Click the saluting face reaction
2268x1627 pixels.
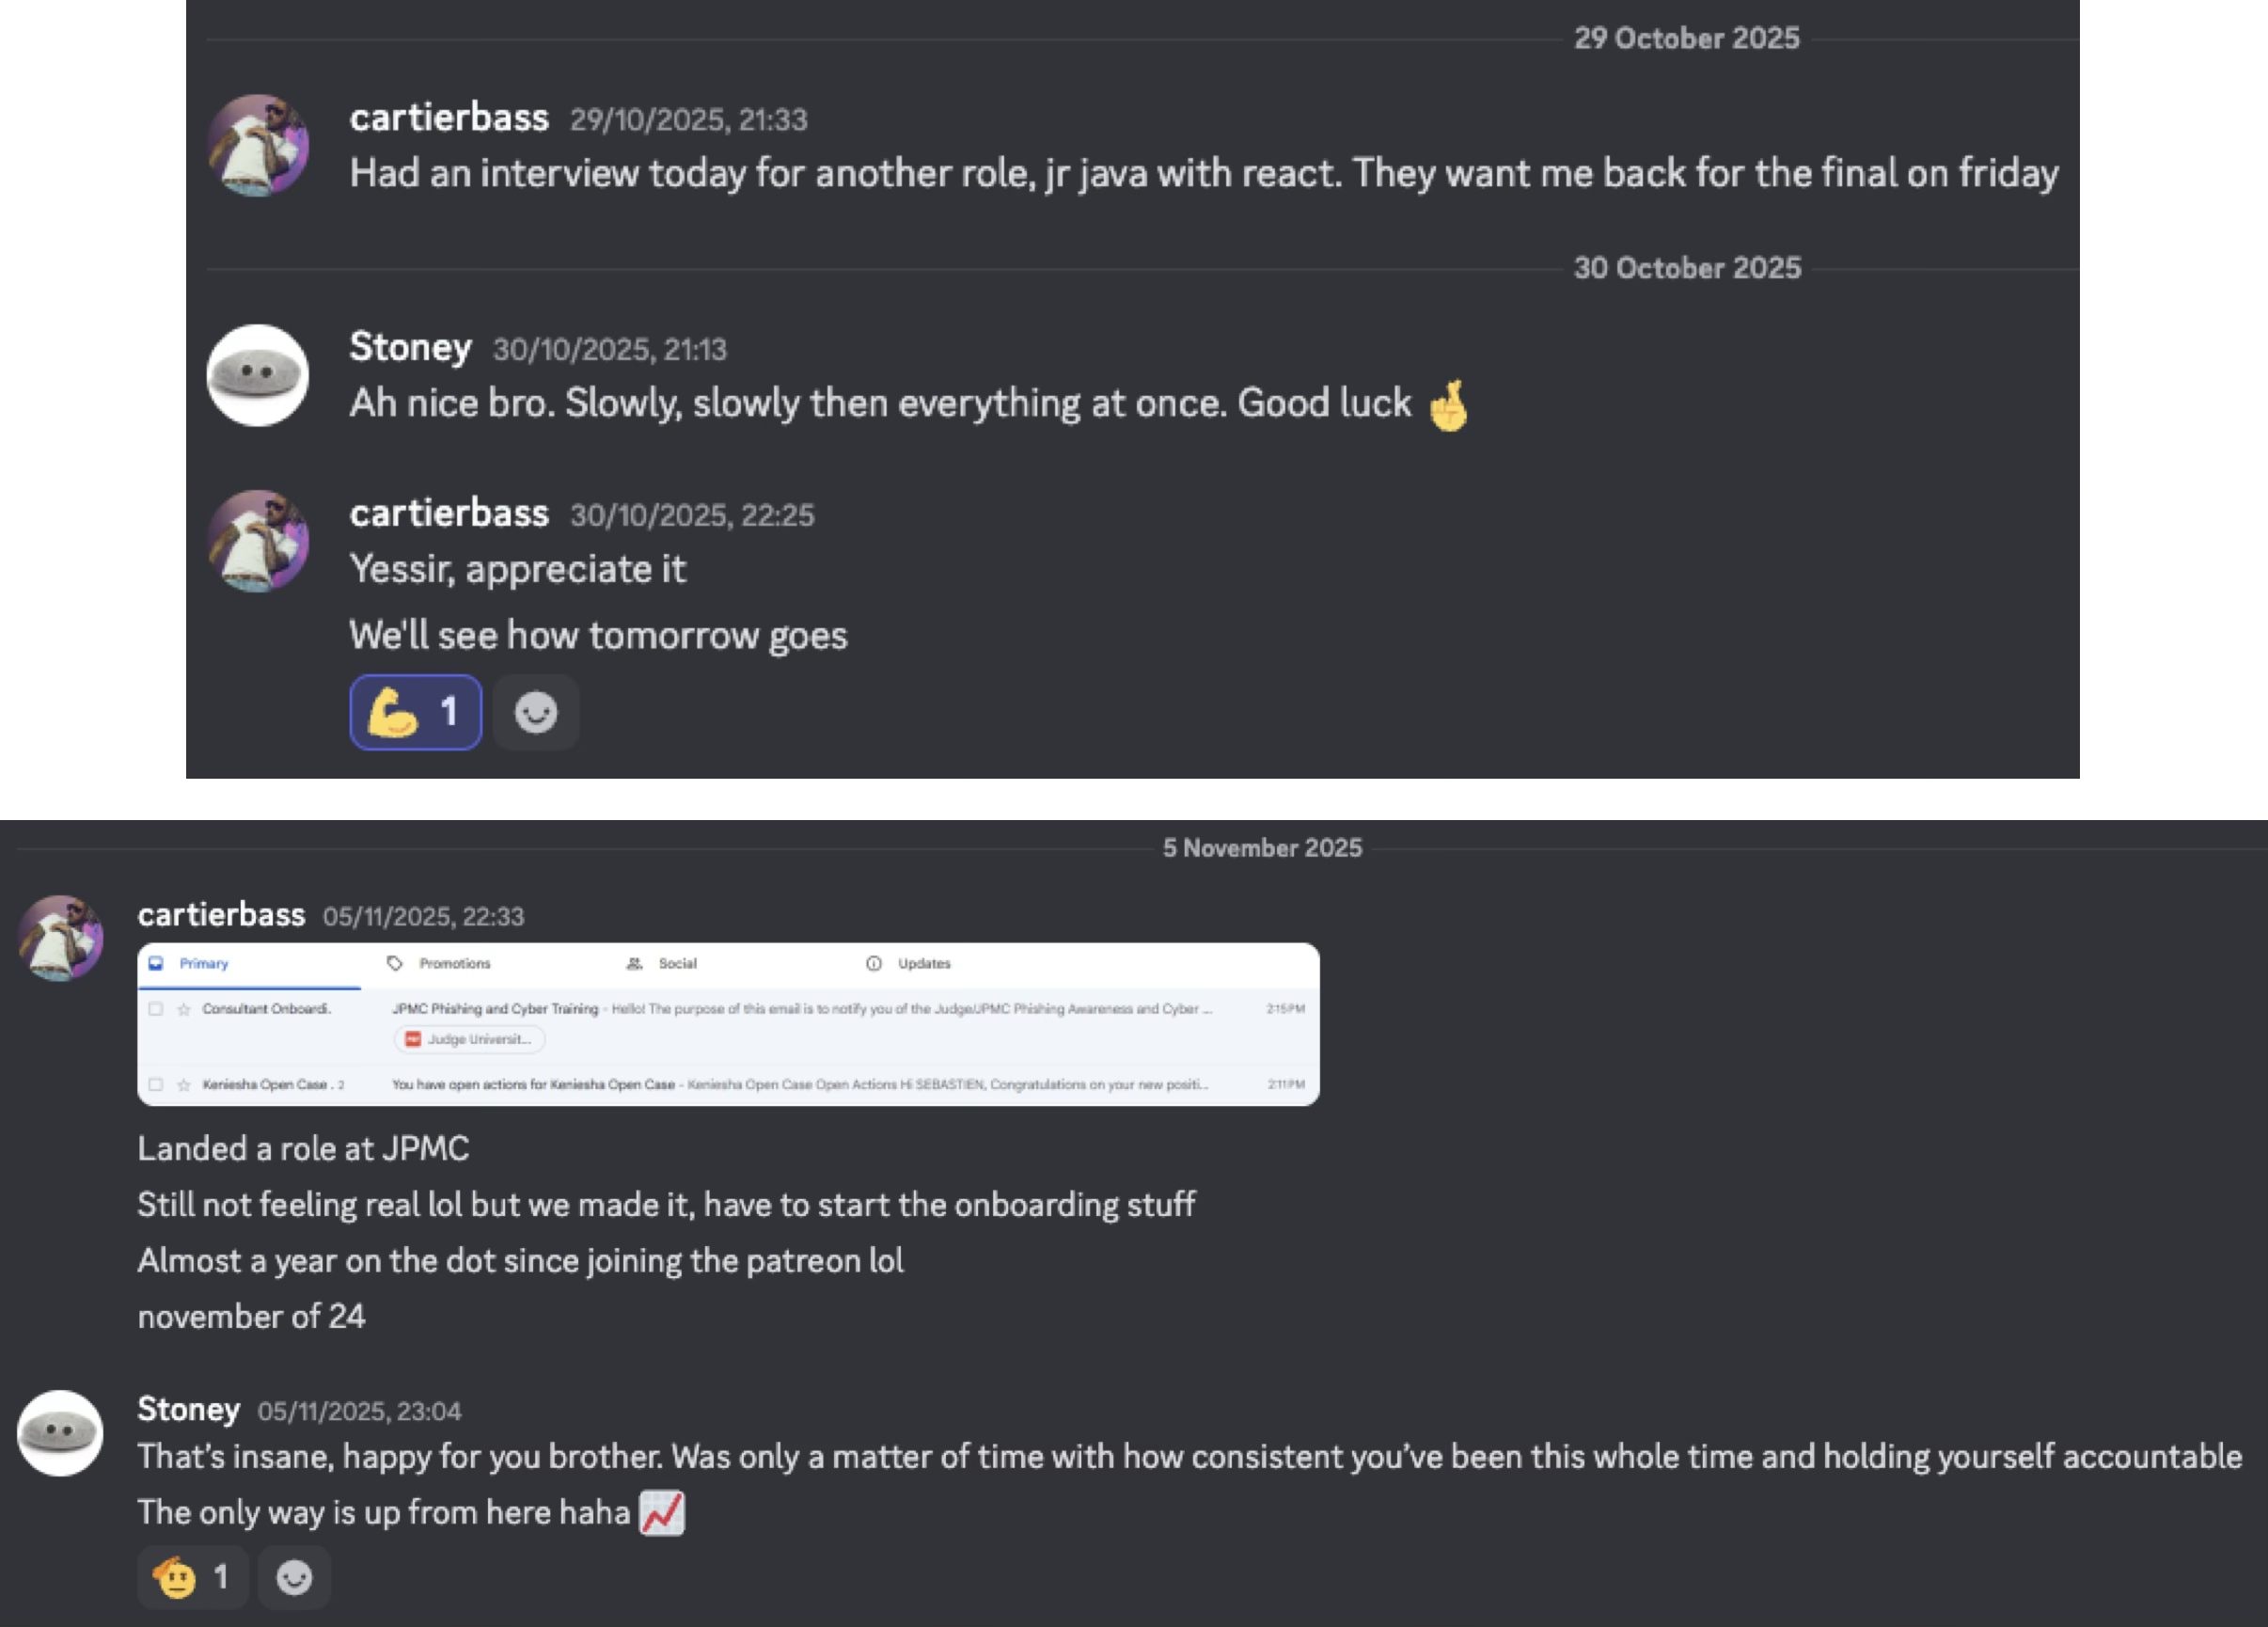192,1578
